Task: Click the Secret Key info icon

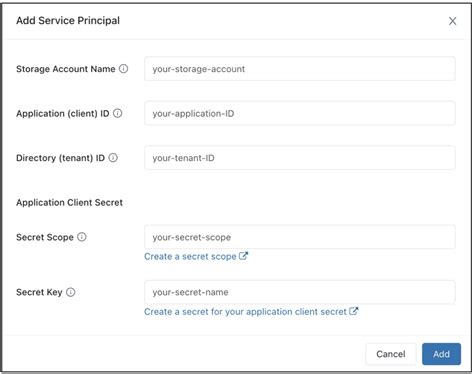Action: tap(71, 292)
